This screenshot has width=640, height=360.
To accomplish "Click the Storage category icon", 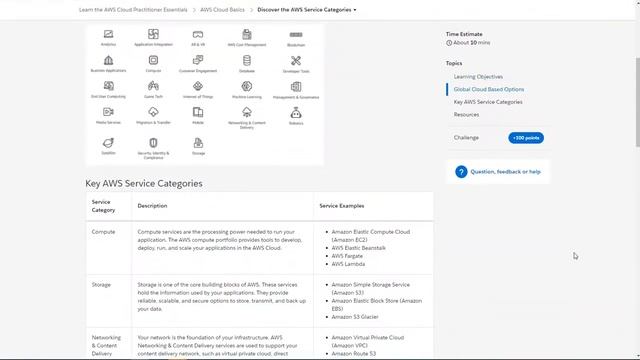I will [x=198, y=143].
